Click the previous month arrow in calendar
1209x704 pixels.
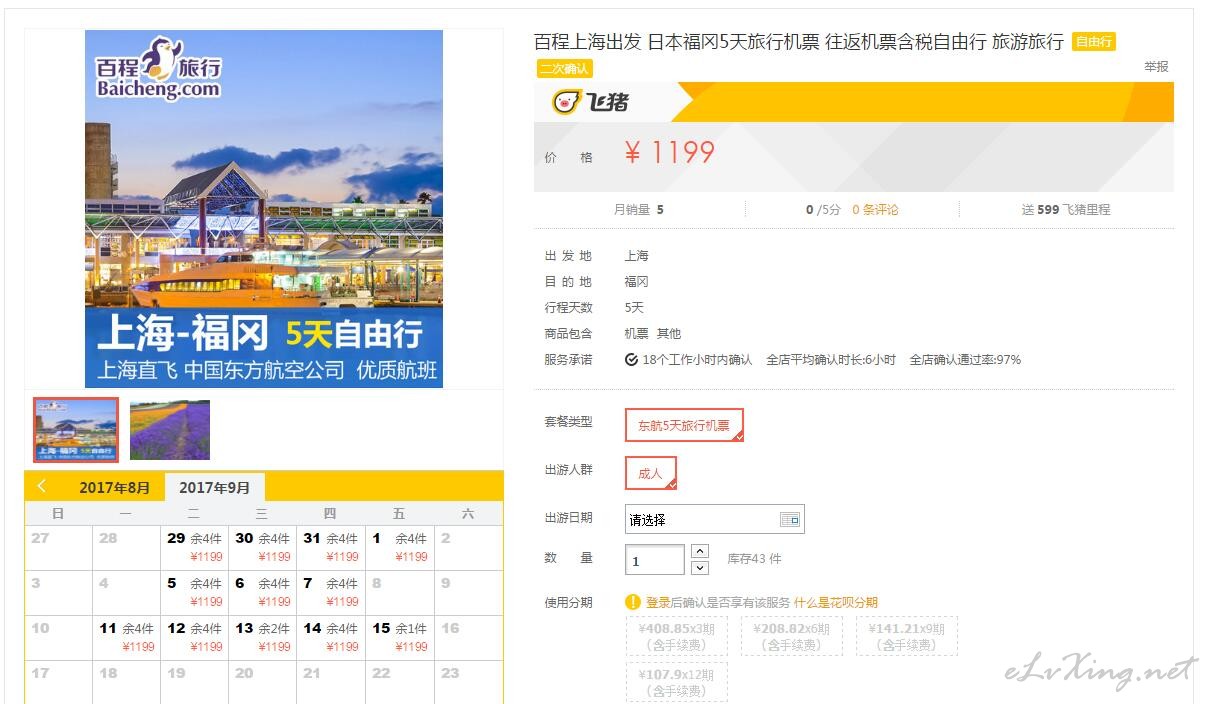tap(42, 486)
